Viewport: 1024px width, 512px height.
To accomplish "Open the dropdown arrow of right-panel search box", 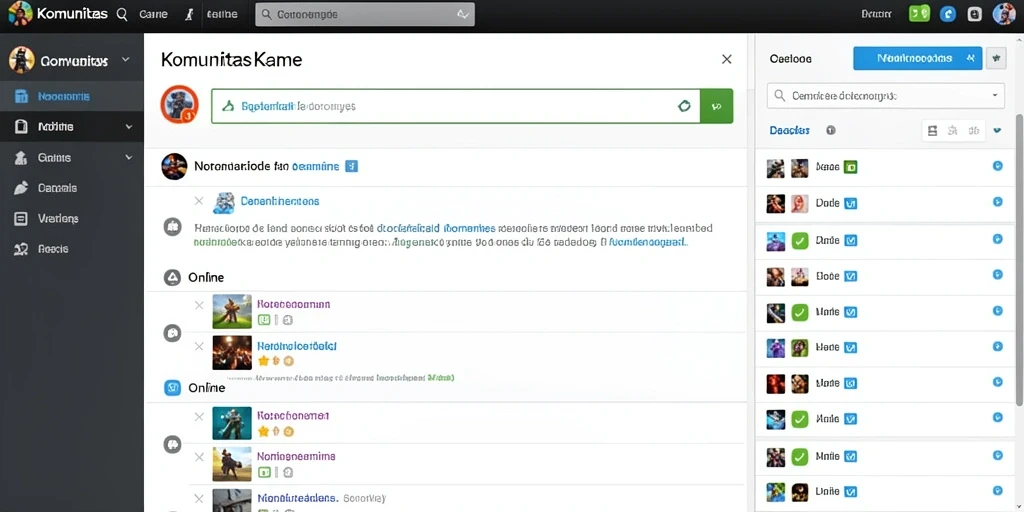I will [x=995, y=95].
